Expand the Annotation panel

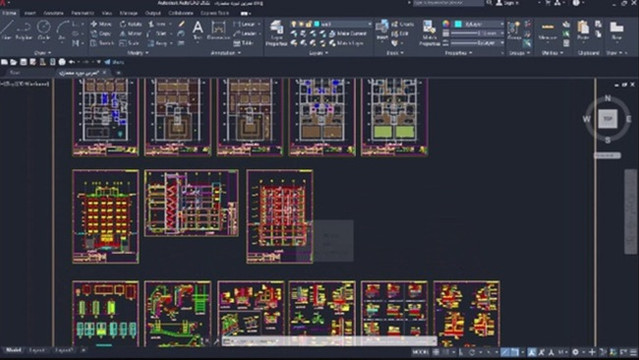tap(226, 53)
